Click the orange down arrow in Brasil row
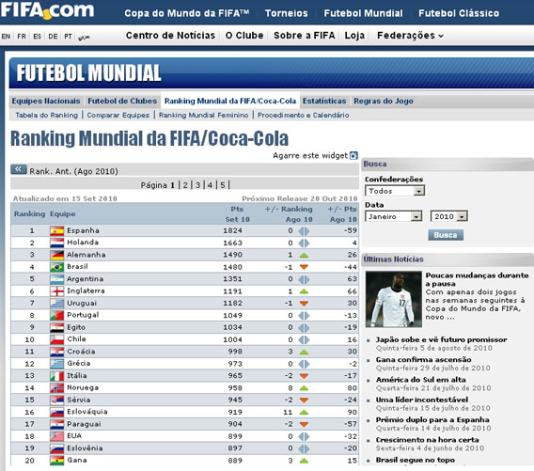This screenshot has height=471, width=534. [x=304, y=267]
